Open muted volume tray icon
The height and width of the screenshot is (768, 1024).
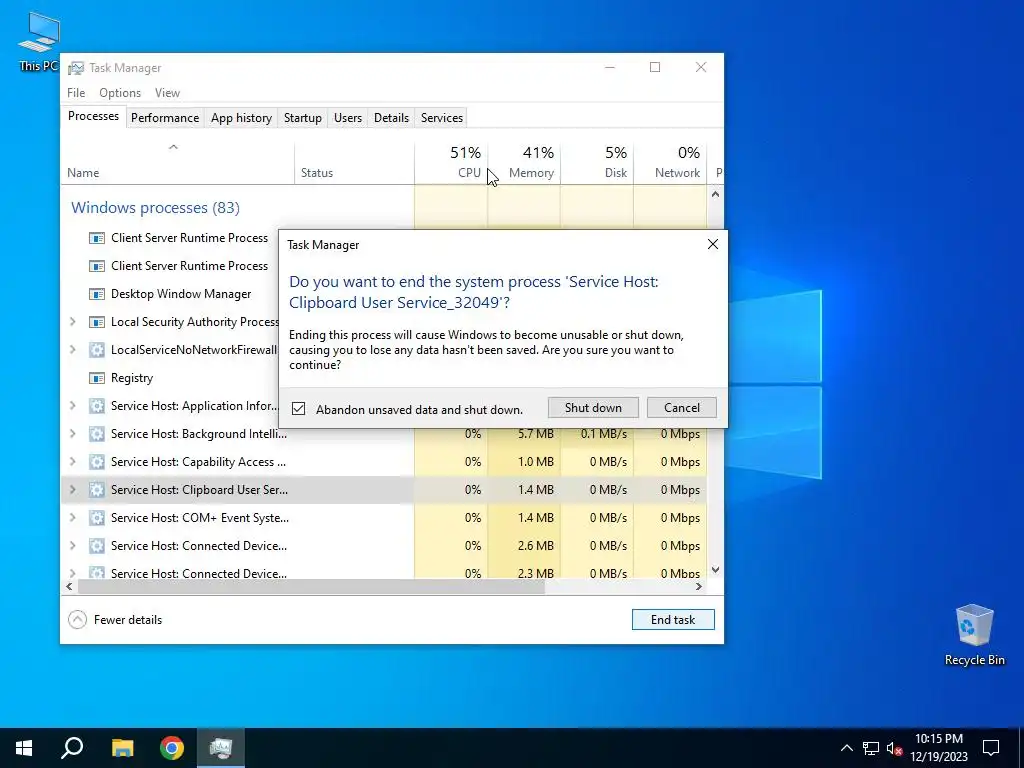(x=894, y=748)
